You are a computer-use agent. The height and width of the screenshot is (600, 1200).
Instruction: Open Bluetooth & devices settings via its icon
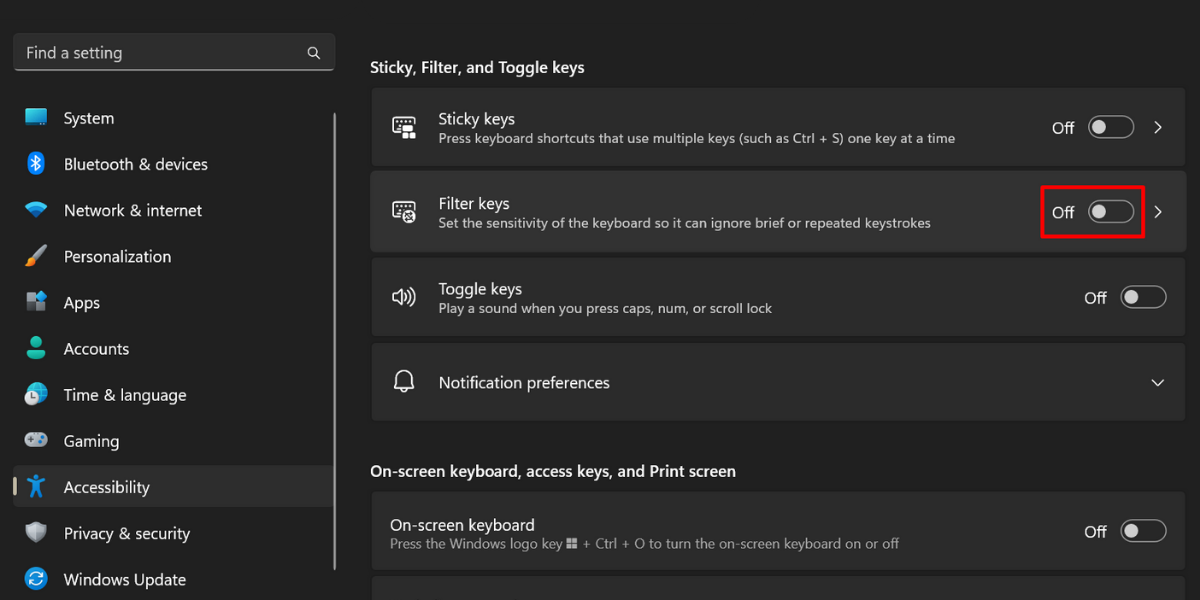34,163
